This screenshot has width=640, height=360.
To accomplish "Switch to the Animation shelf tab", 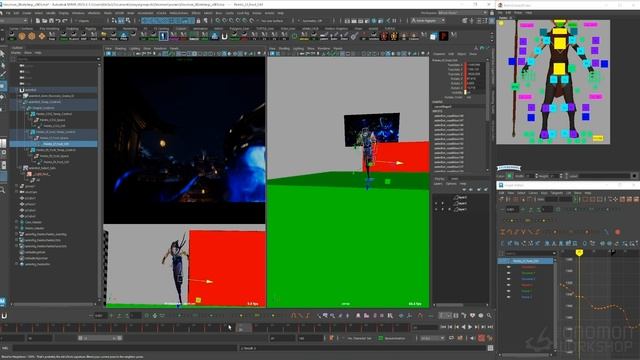I will click(x=109, y=29).
